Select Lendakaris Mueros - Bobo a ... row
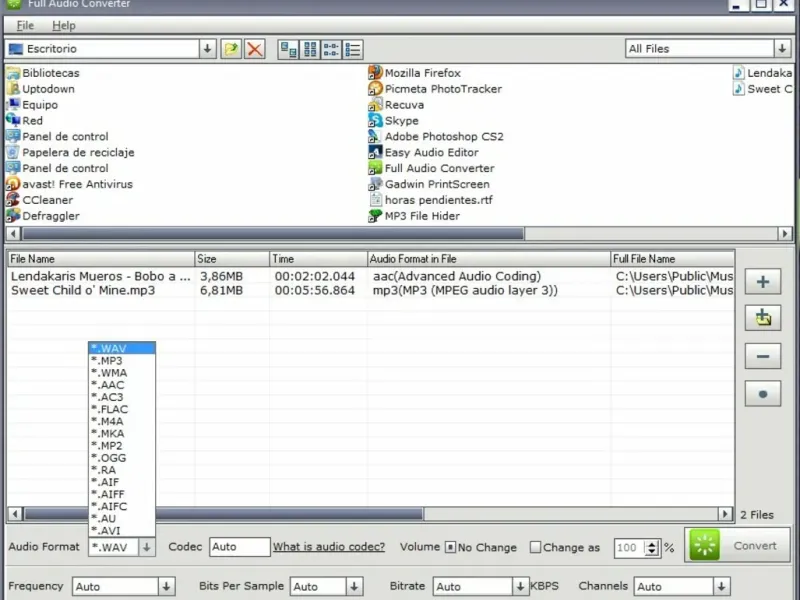Screen dimensions: 800x600 pyautogui.click(x=371, y=276)
